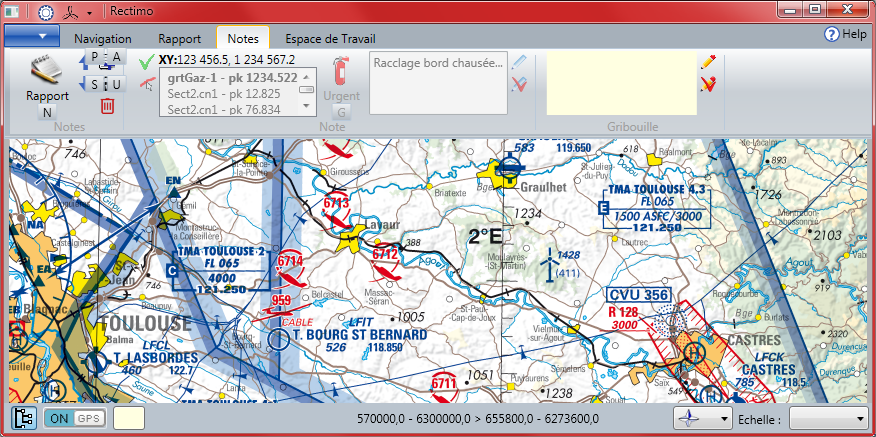Click the up arrow of pk list scrollbar
The width and height of the screenshot is (876, 437).
306,75
